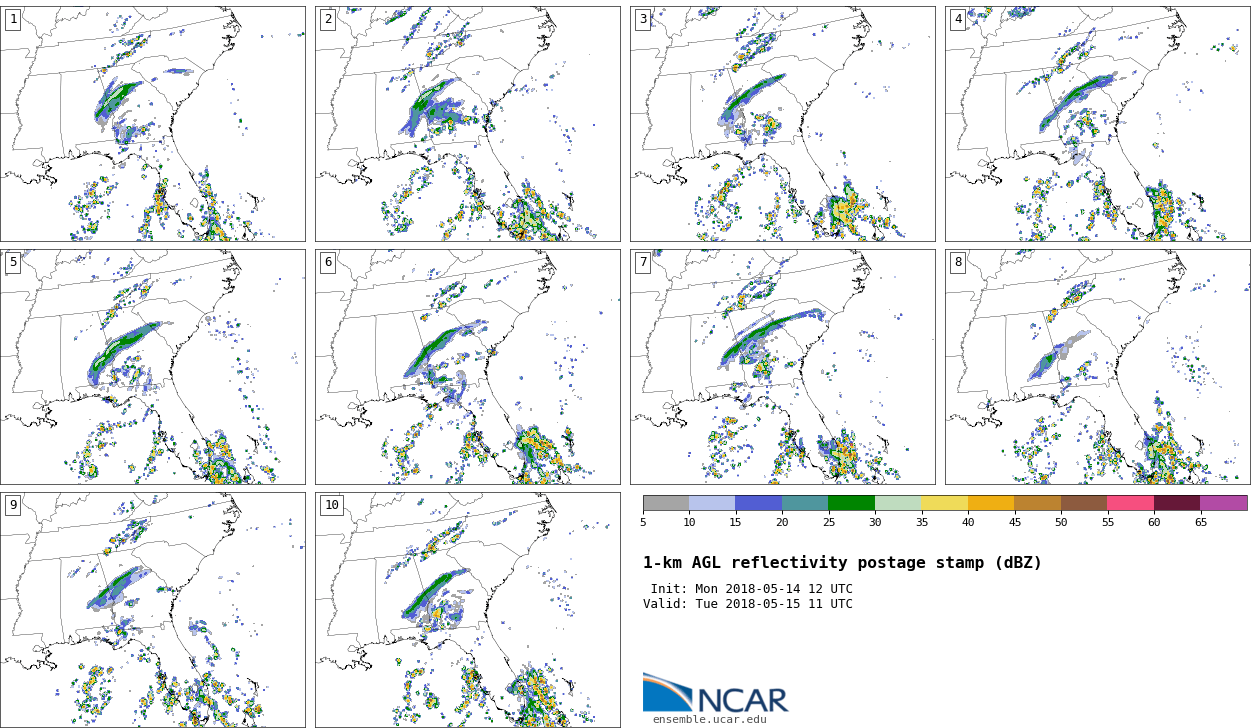Open ensemble member 4 reflectivity map
Image resolution: width=1260 pixels, height=728 pixels.
click(1097, 124)
